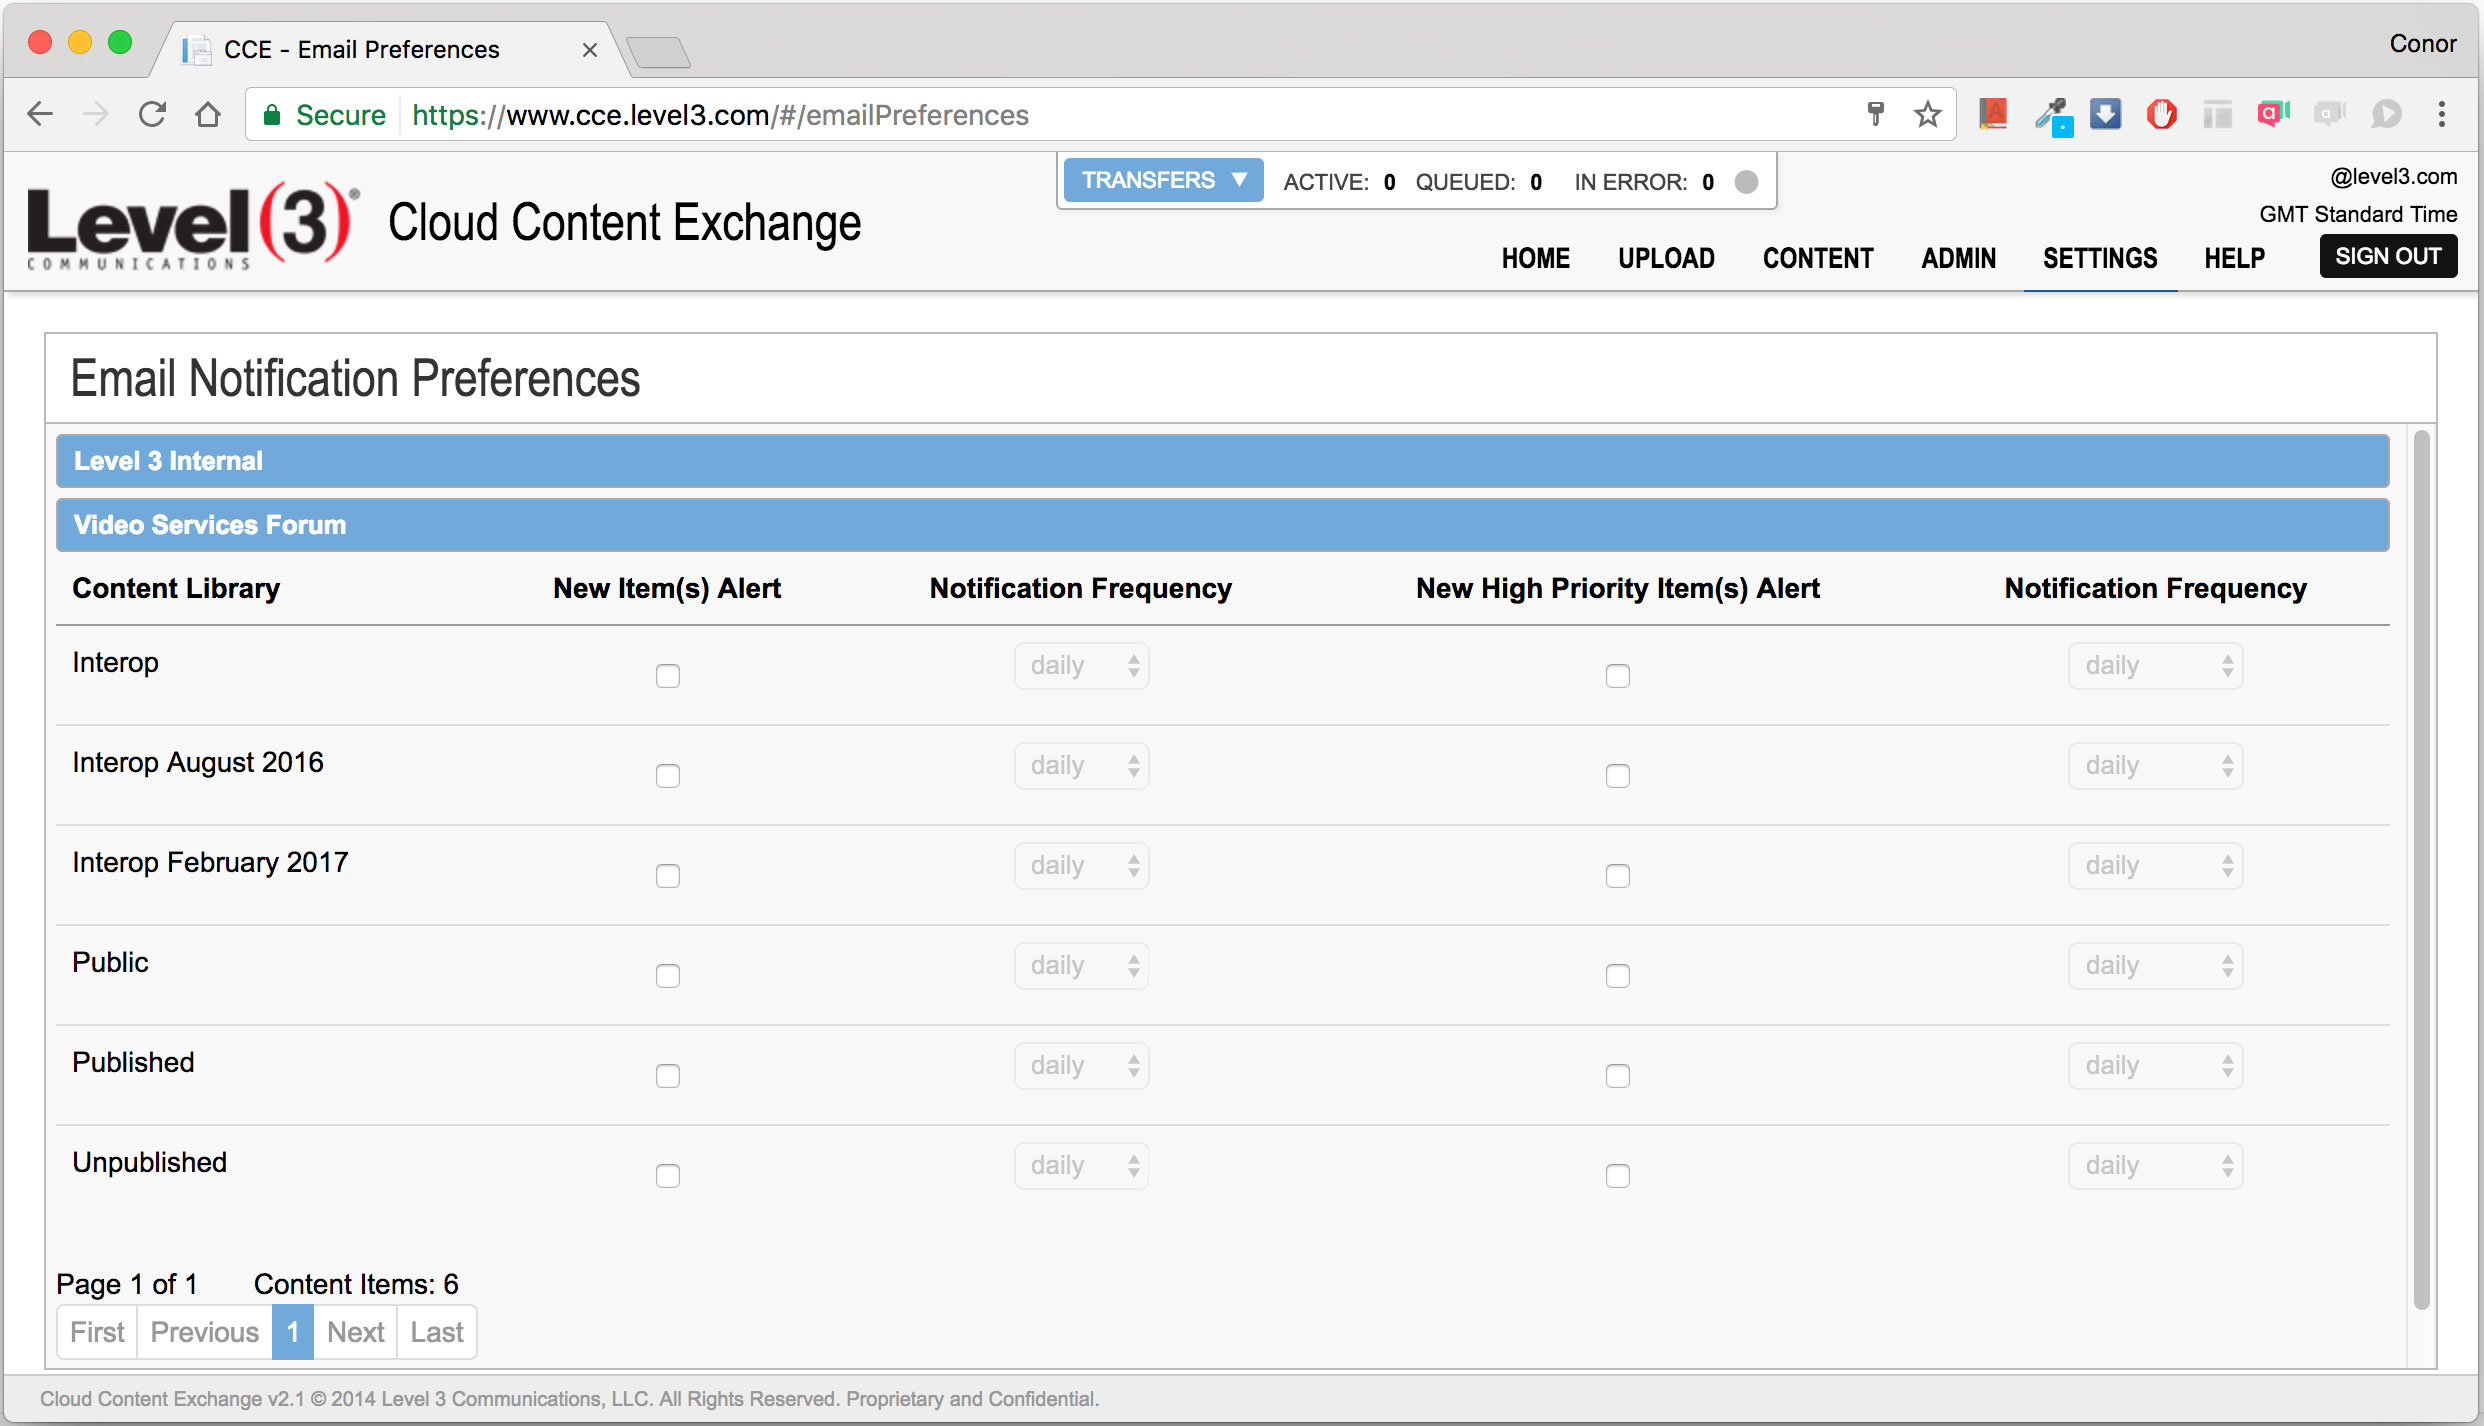Tick New Item(s) Alert for Published
This screenshot has height=1426, width=2484.
[668, 1076]
